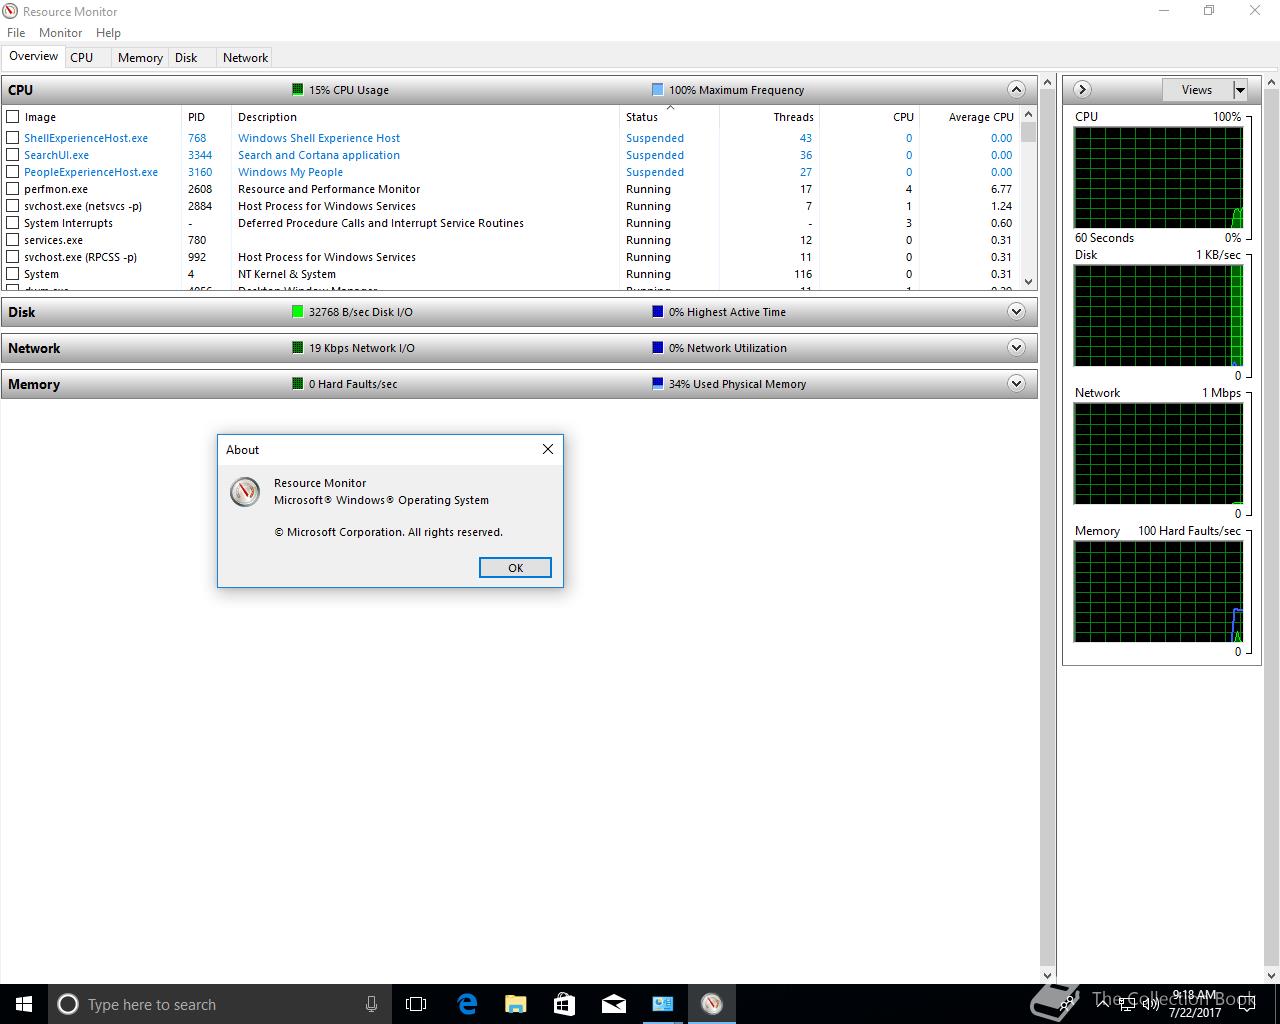Screen dimensions: 1280x1024
Task: Open Task View from taskbar
Action: click(x=416, y=1004)
